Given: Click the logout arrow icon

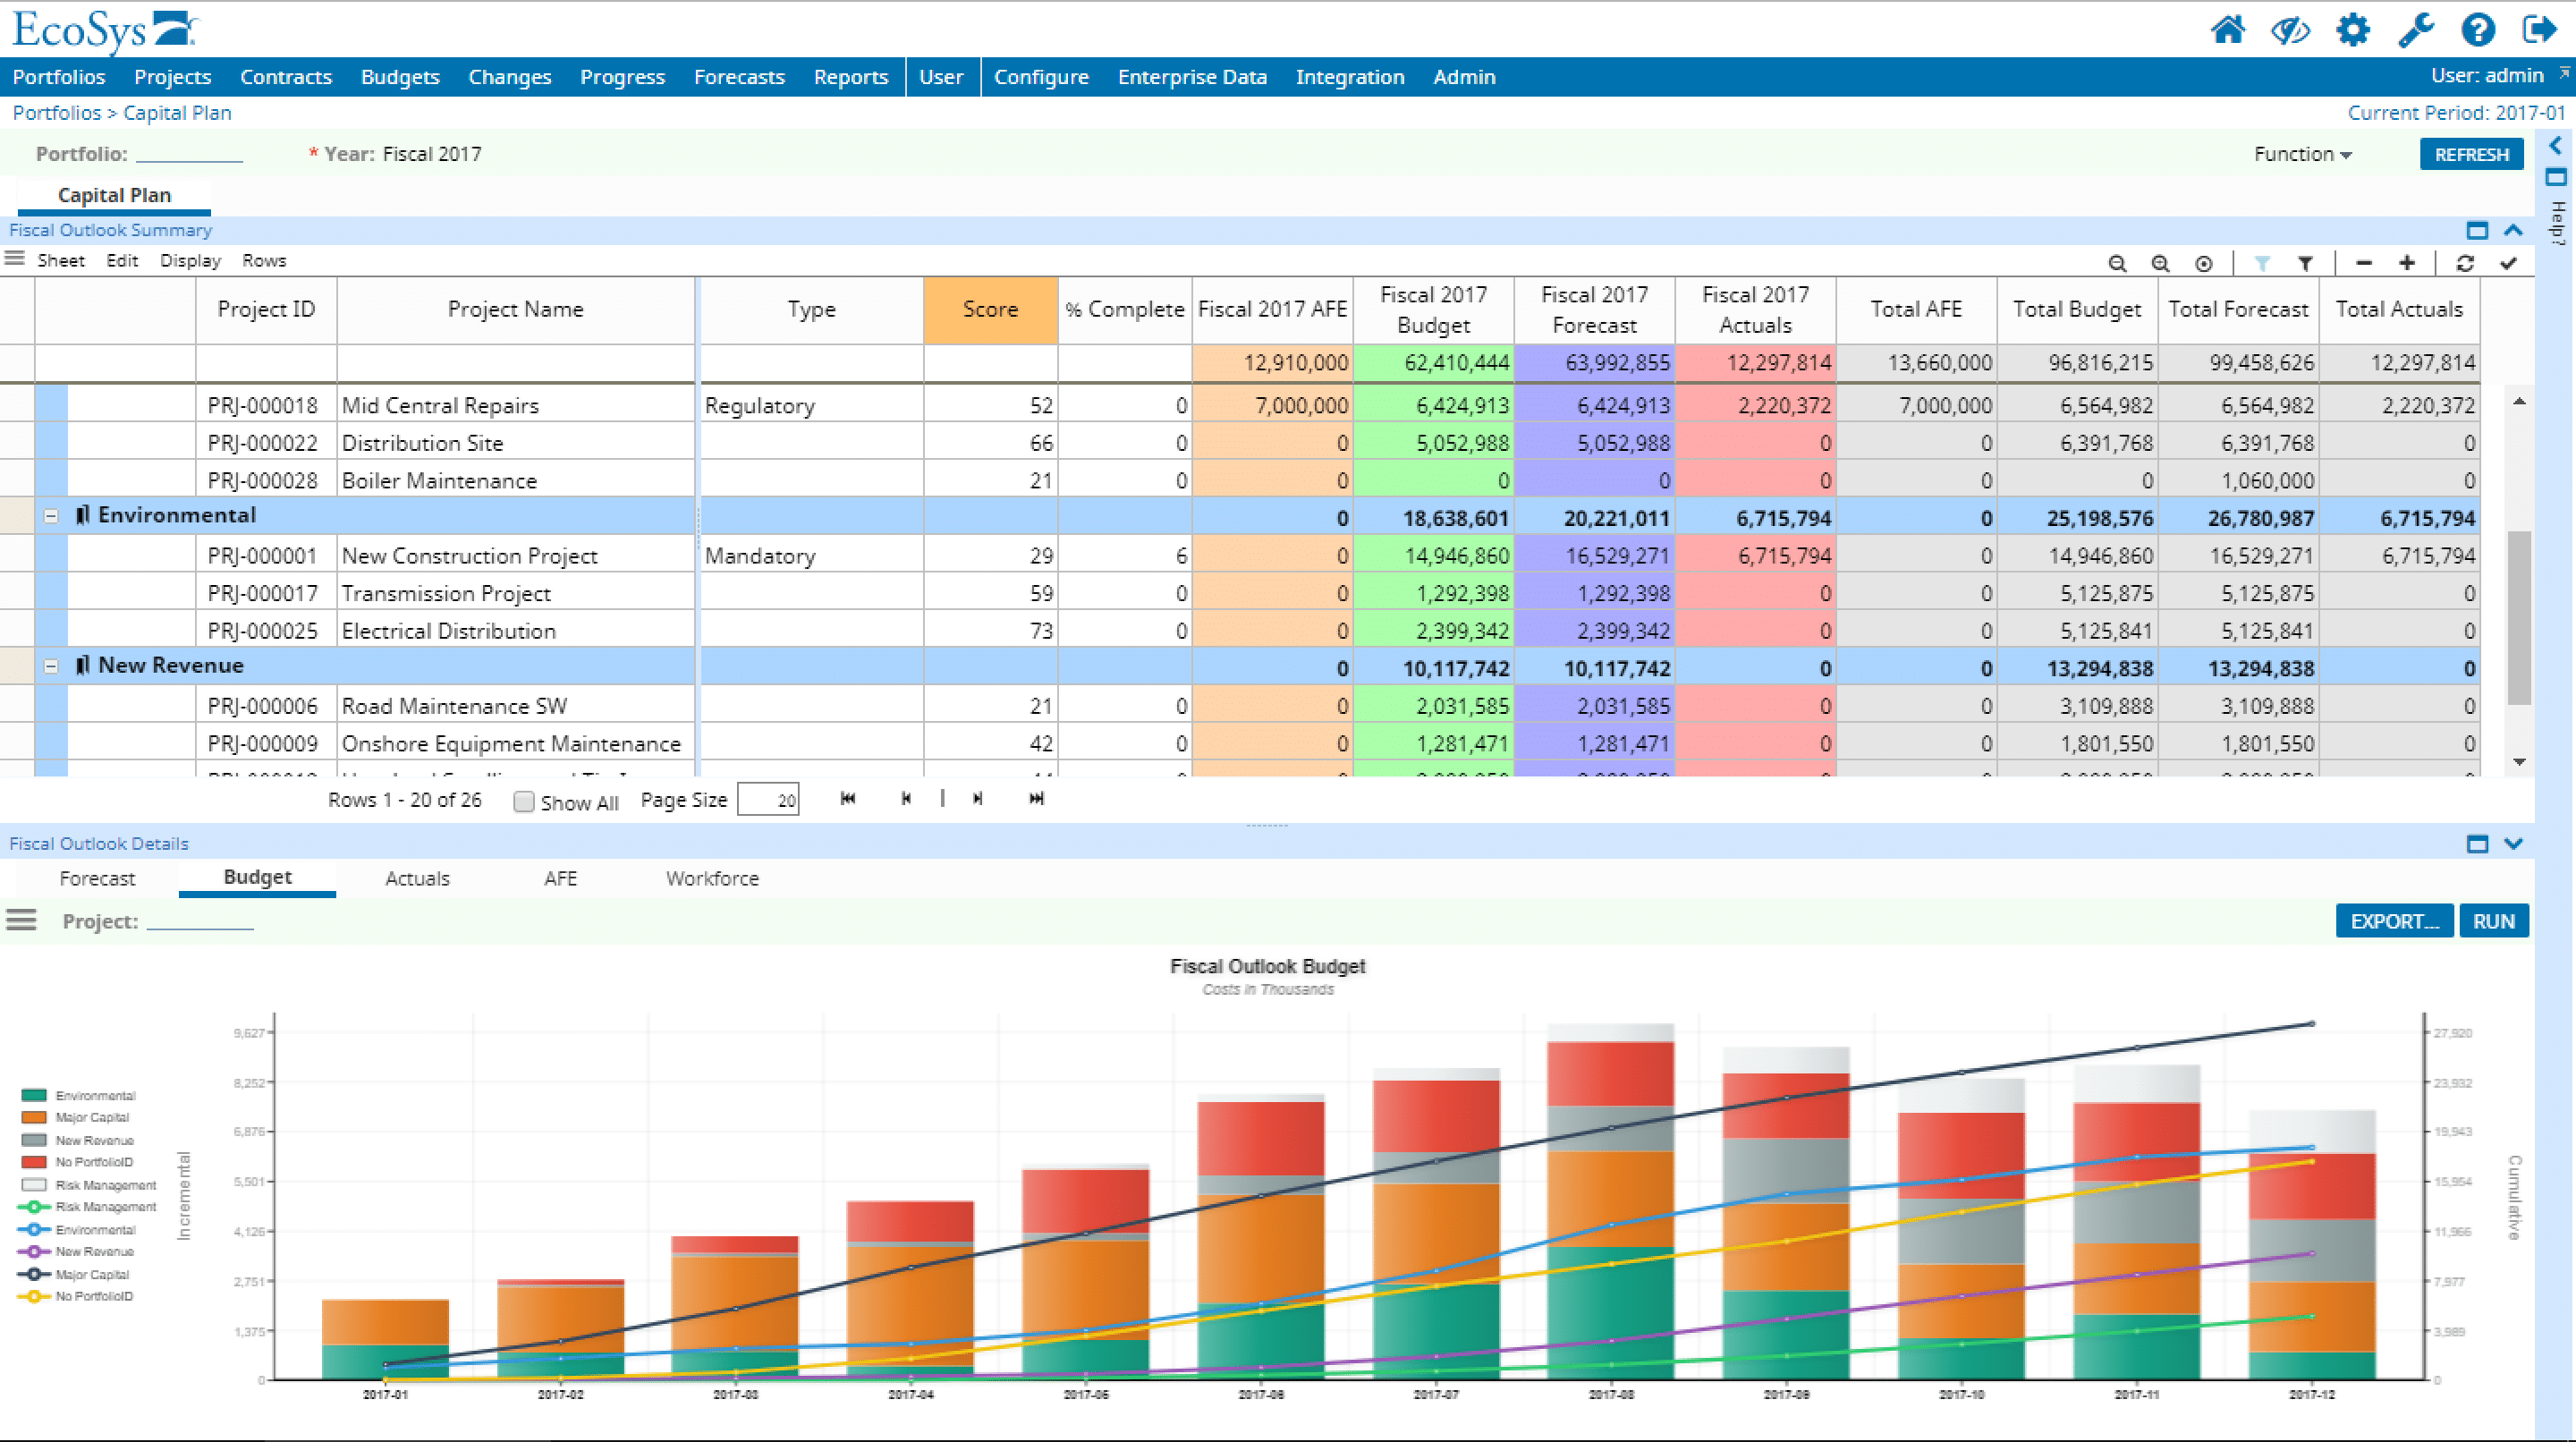Looking at the screenshot, I should tap(2539, 30).
